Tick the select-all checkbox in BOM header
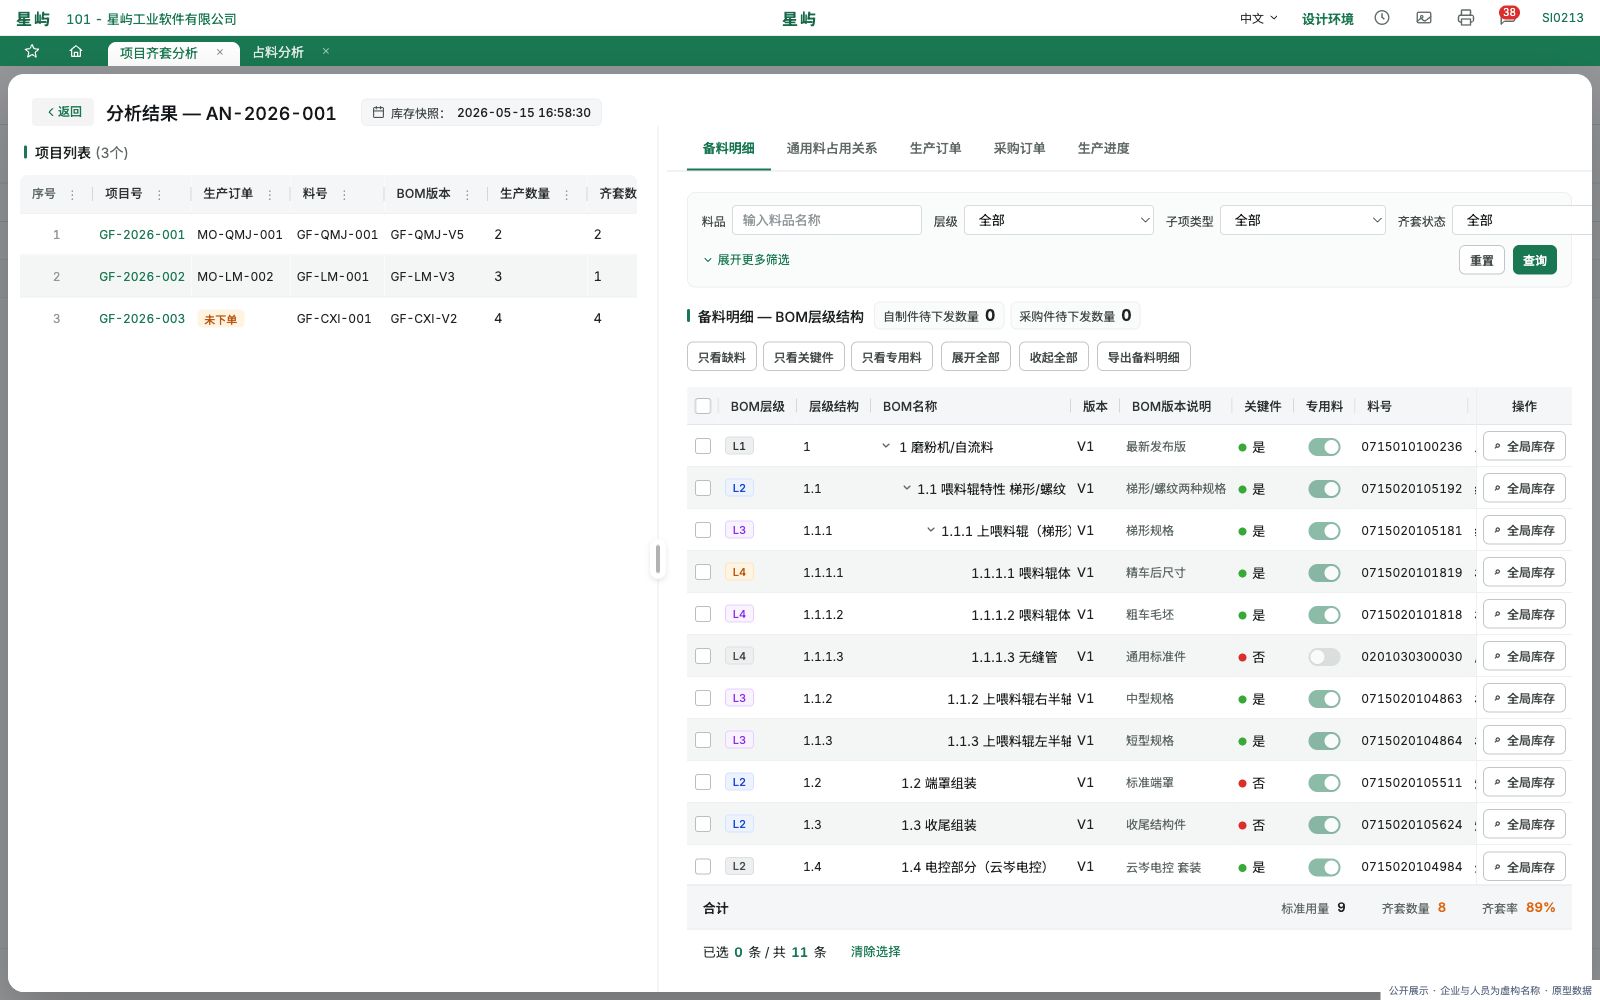1600x1000 pixels. point(703,406)
